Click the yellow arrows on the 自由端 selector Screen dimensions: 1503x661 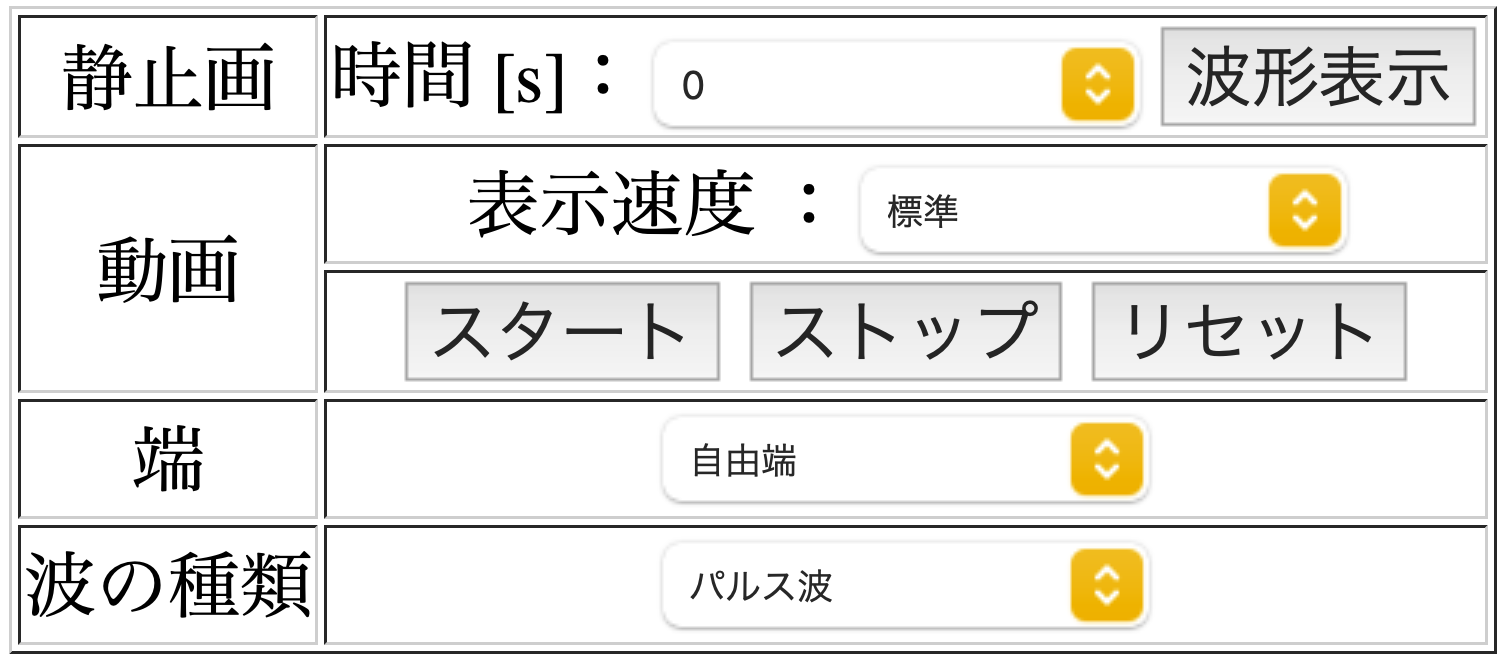coord(1106,460)
